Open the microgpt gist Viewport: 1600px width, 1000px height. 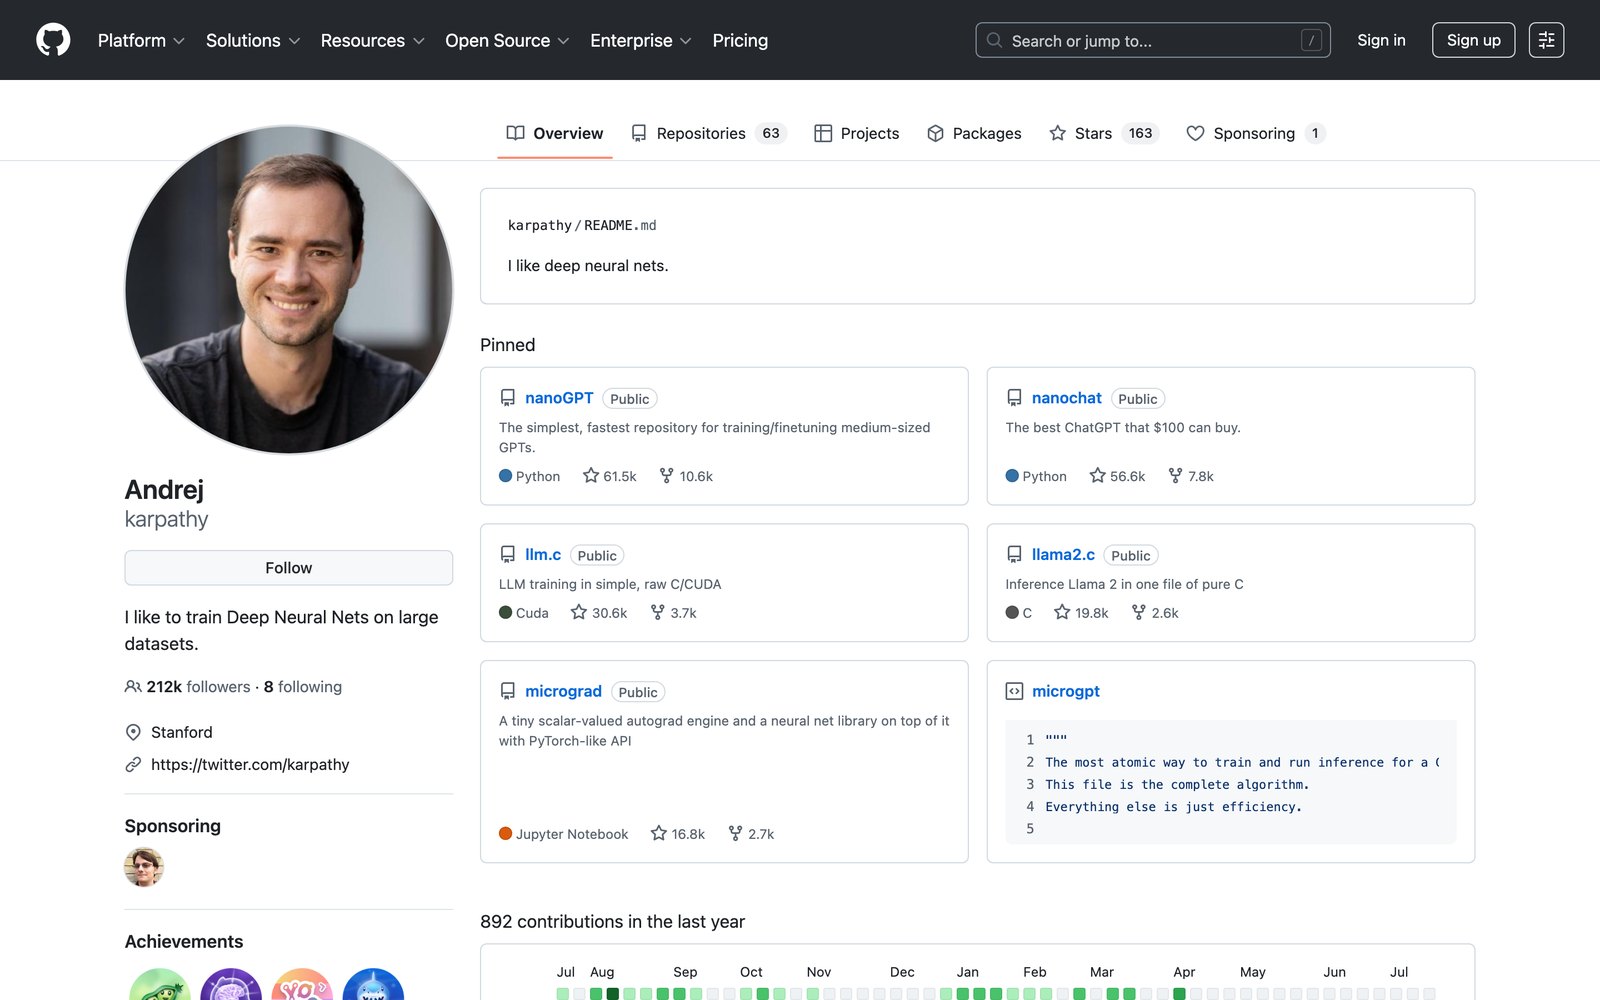(x=1066, y=691)
